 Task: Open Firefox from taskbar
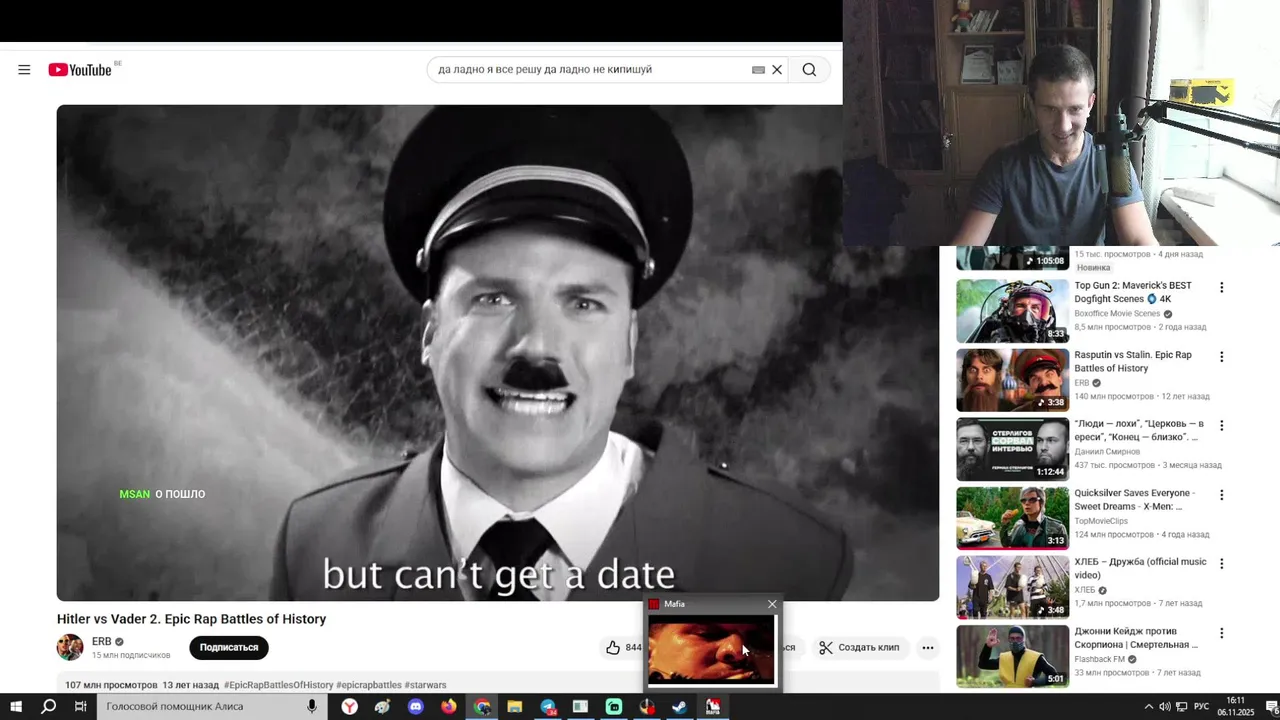(x=449, y=707)
